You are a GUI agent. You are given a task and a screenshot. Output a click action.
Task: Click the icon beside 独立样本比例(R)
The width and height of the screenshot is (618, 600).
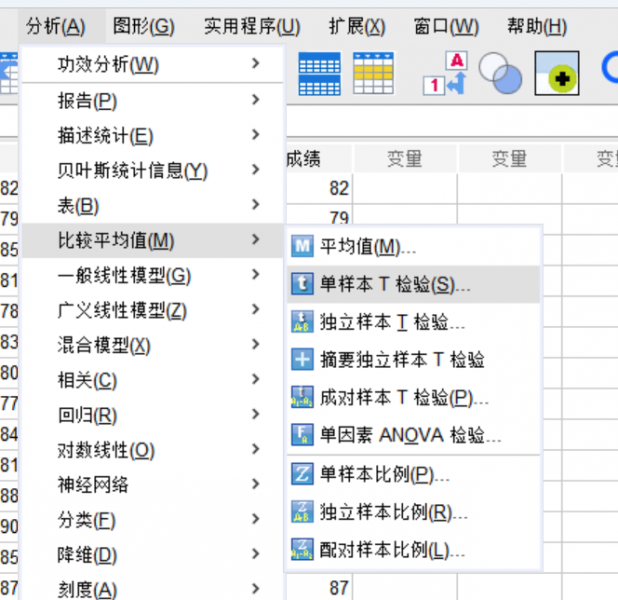click(x=302, y=511)
